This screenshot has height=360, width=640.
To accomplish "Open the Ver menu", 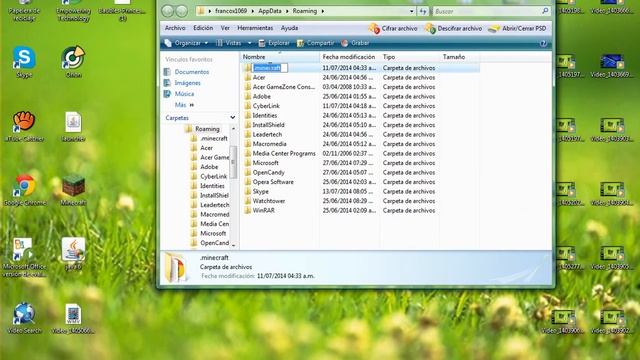I will 225,28.
